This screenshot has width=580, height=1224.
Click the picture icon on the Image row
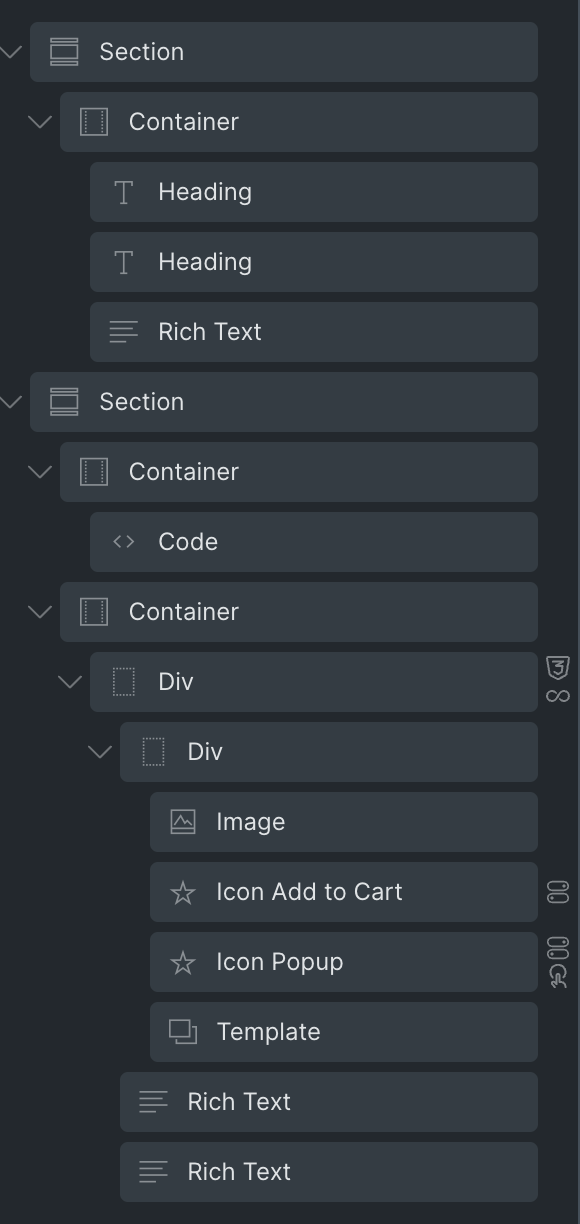pos(183,822)
